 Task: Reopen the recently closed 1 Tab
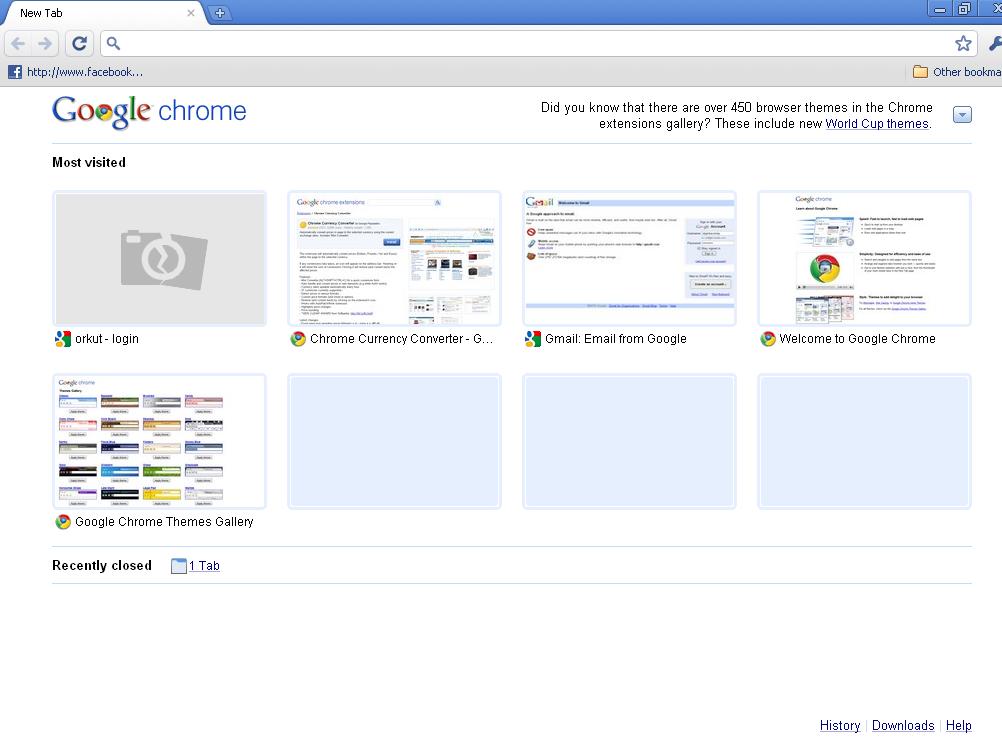(x=204, y=566)
